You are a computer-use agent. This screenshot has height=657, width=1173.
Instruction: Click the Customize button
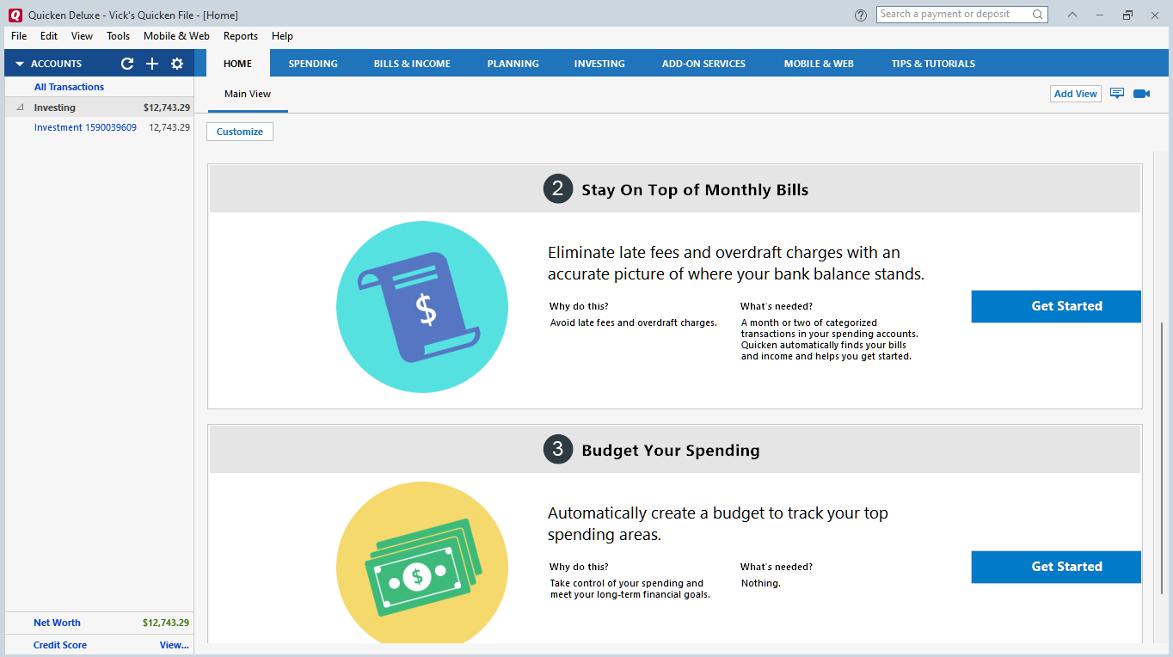[x=240, y=132]
